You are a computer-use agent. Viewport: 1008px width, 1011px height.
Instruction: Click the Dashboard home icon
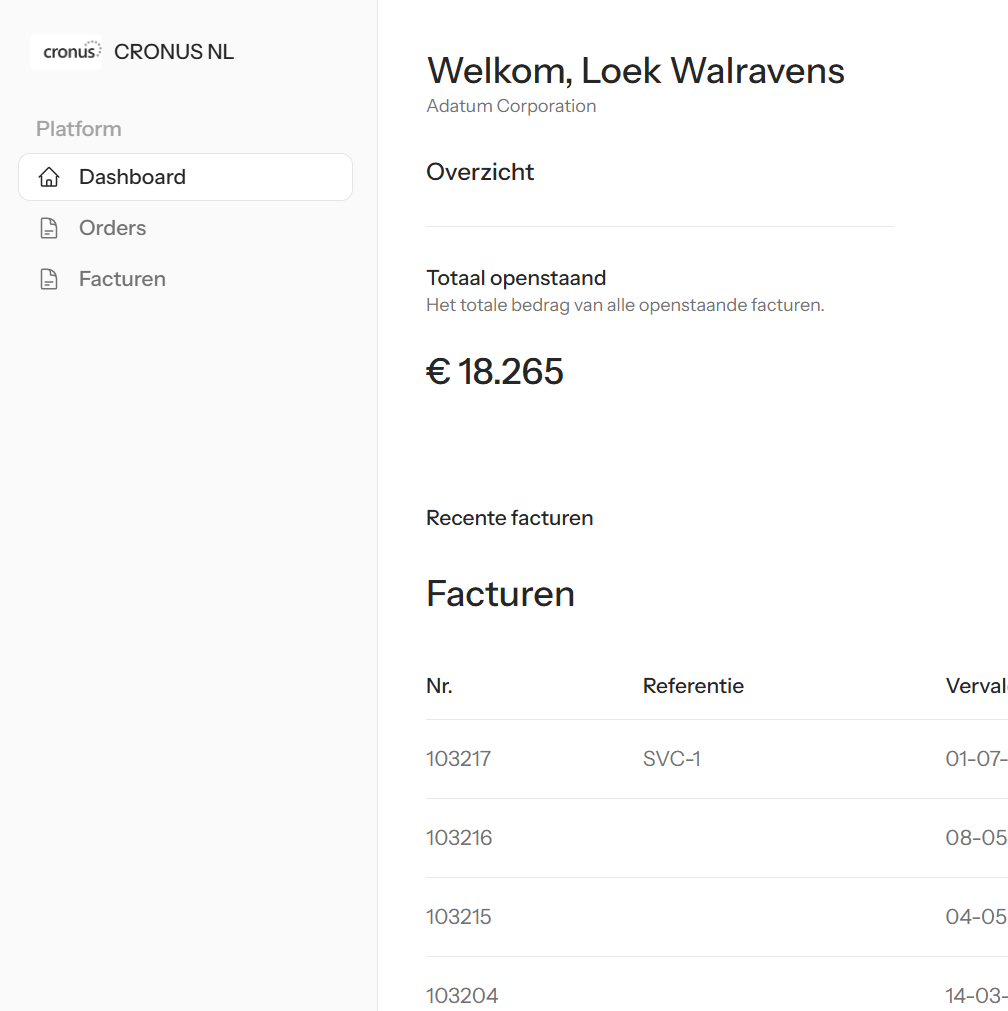coord(48,178)
